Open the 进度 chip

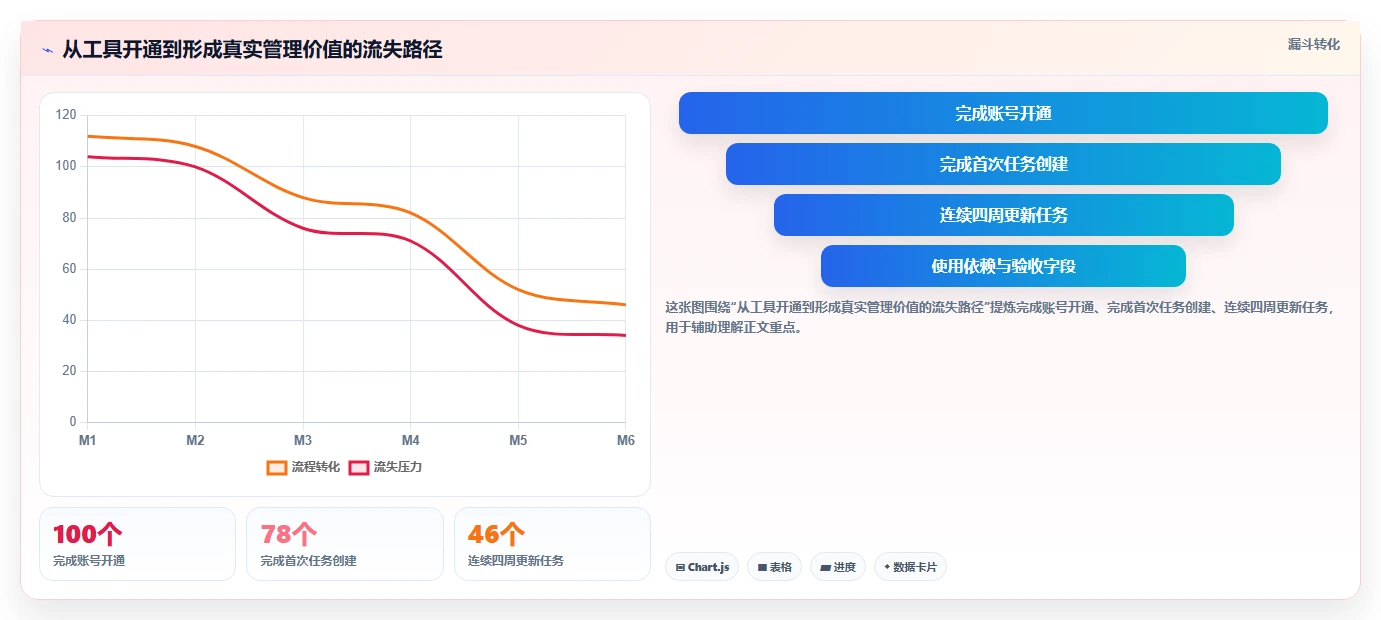coord(838,567)
